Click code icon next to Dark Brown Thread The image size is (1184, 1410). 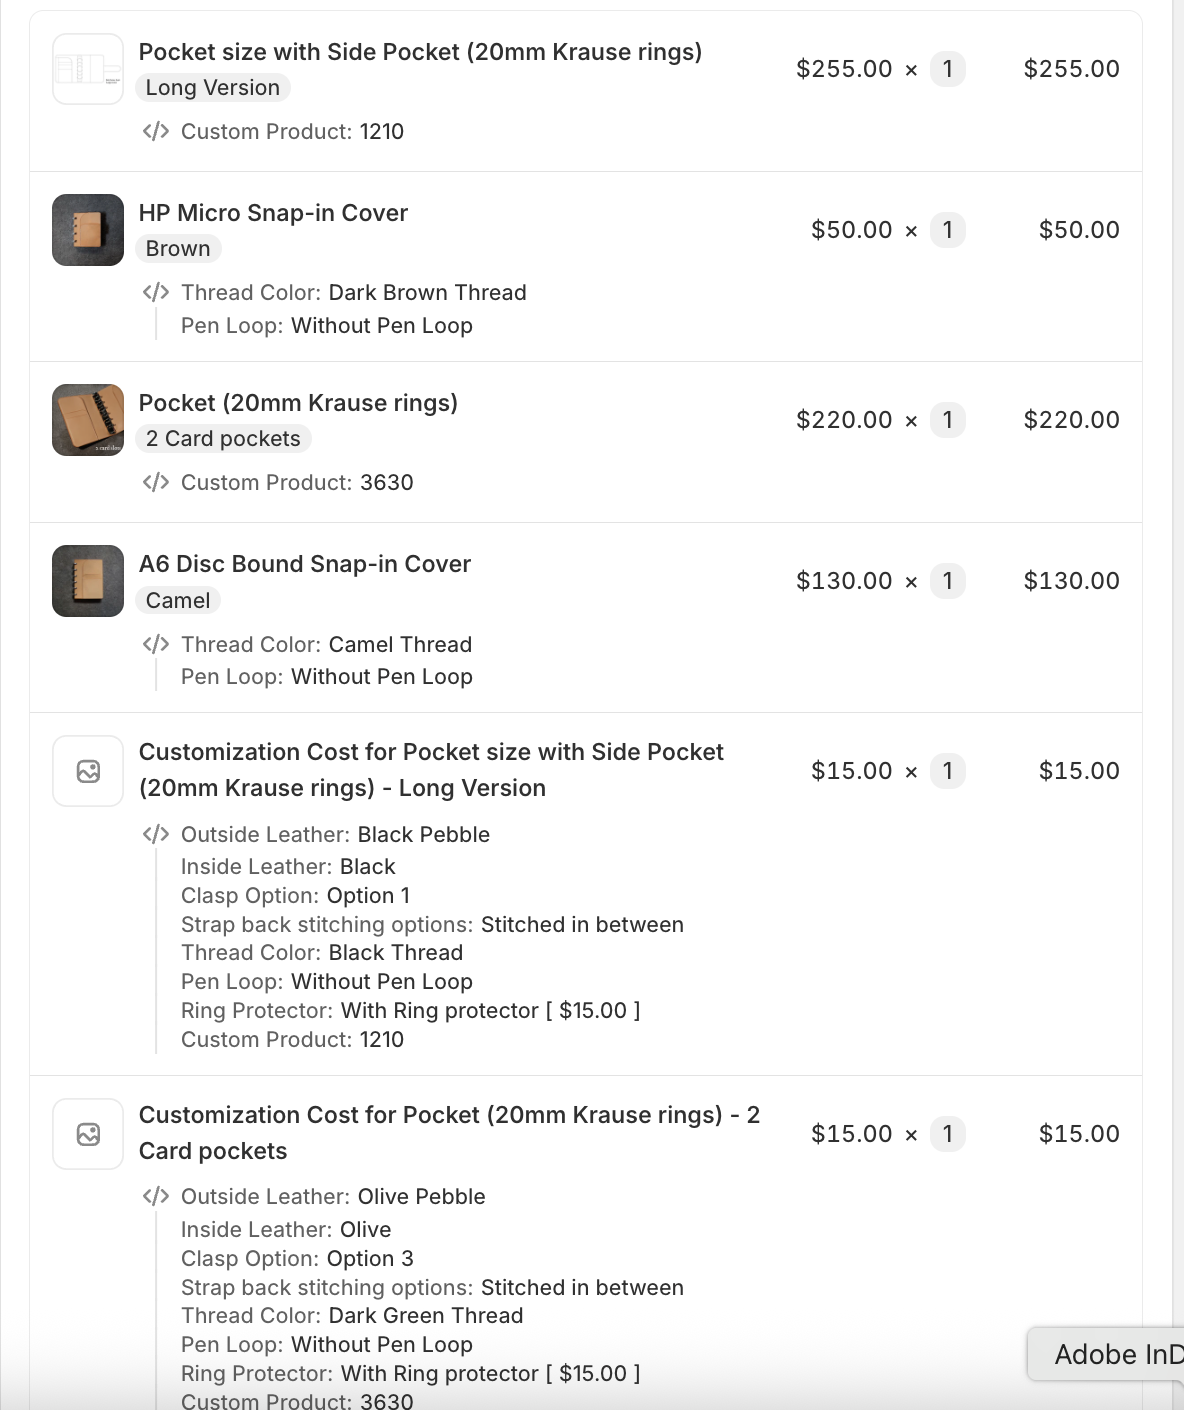(x=156, y=292)
